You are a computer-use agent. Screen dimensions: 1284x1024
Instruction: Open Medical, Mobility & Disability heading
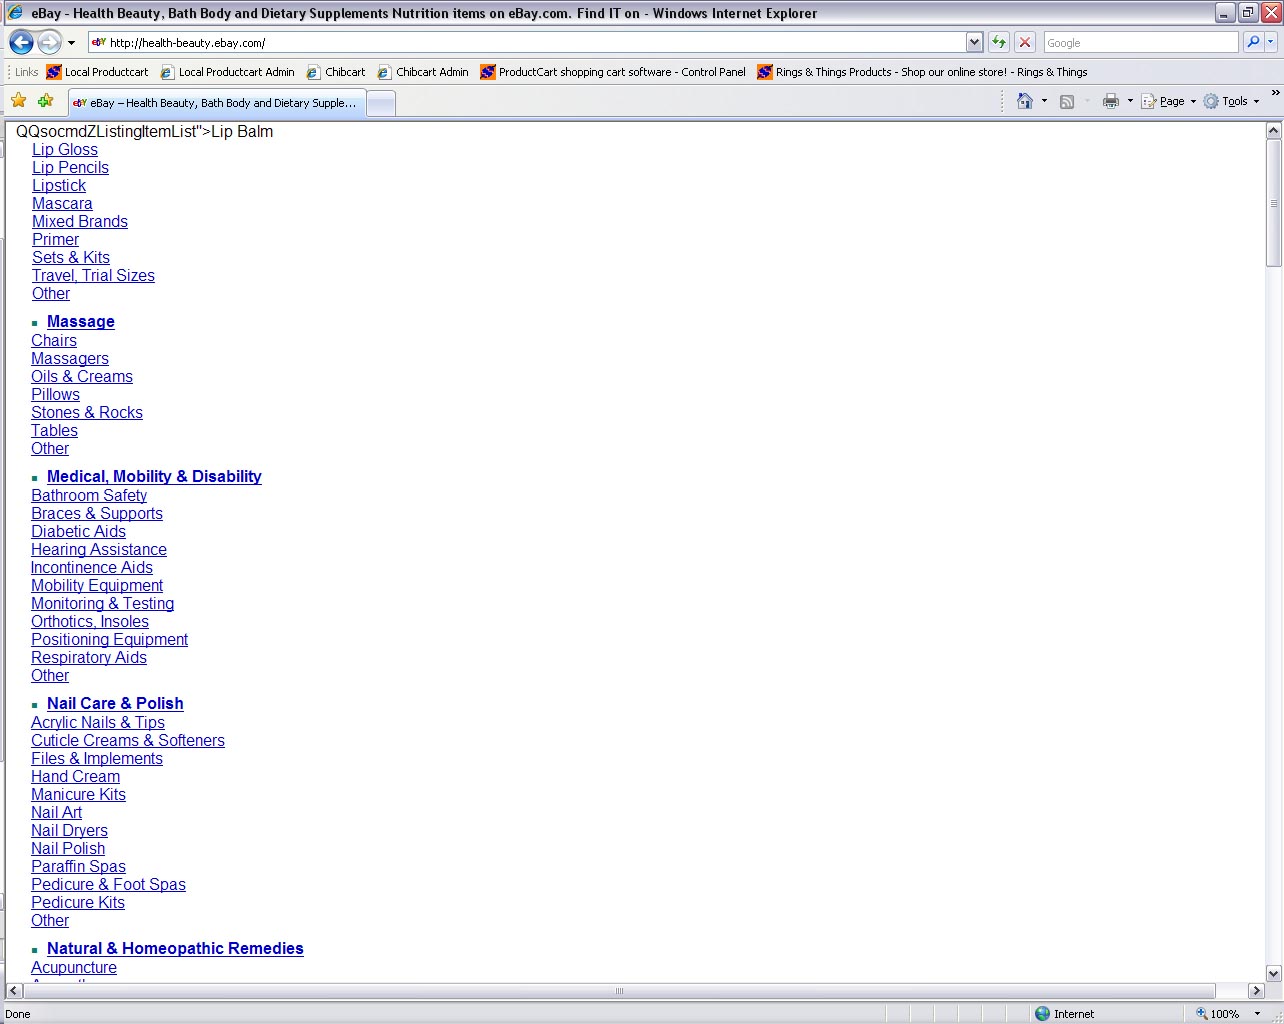coord(154,477)
